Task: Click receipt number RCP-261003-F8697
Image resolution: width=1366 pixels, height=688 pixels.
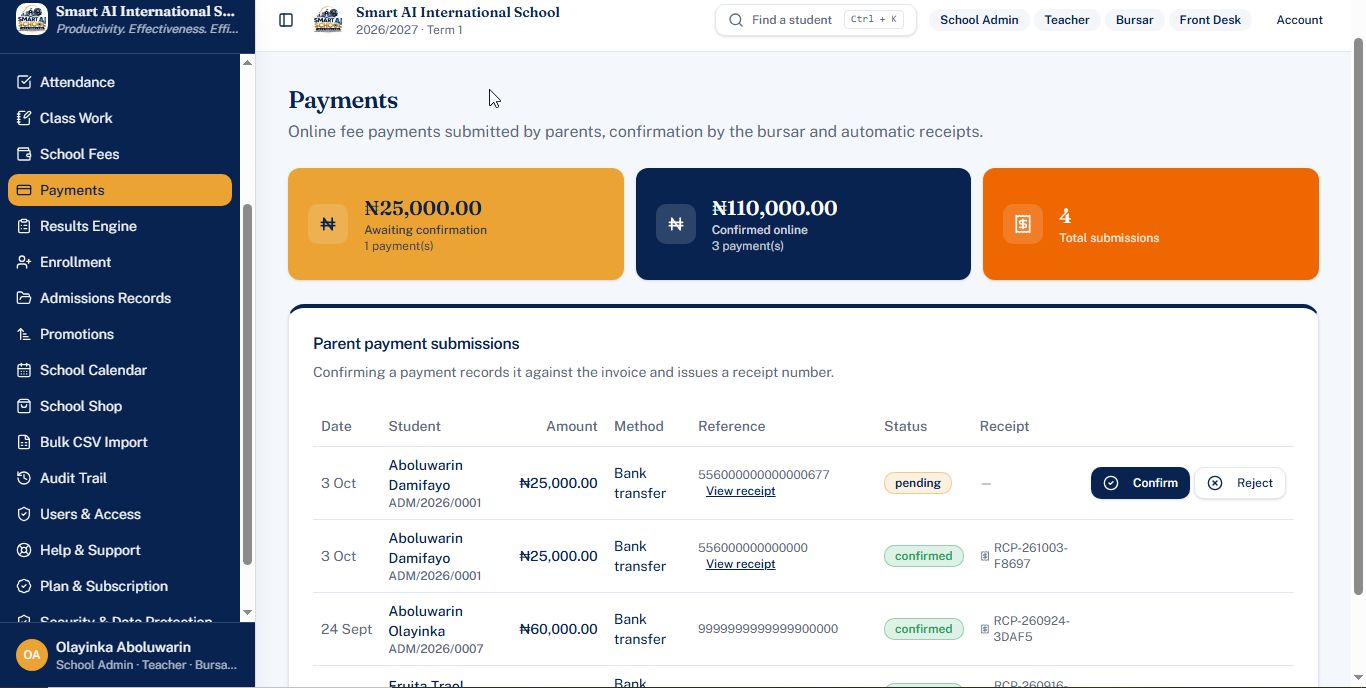Action: coord(1031,556)
